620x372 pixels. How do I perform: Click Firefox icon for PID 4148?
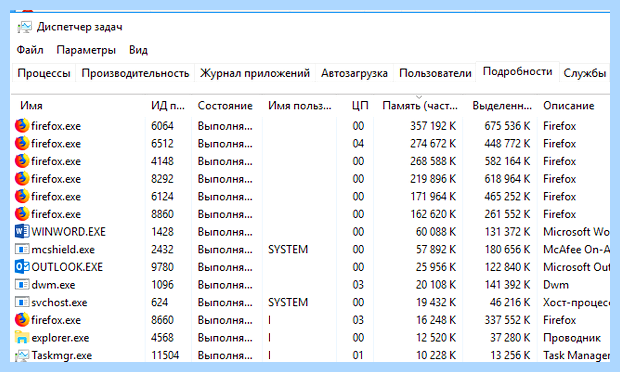[x=22, y=161]
